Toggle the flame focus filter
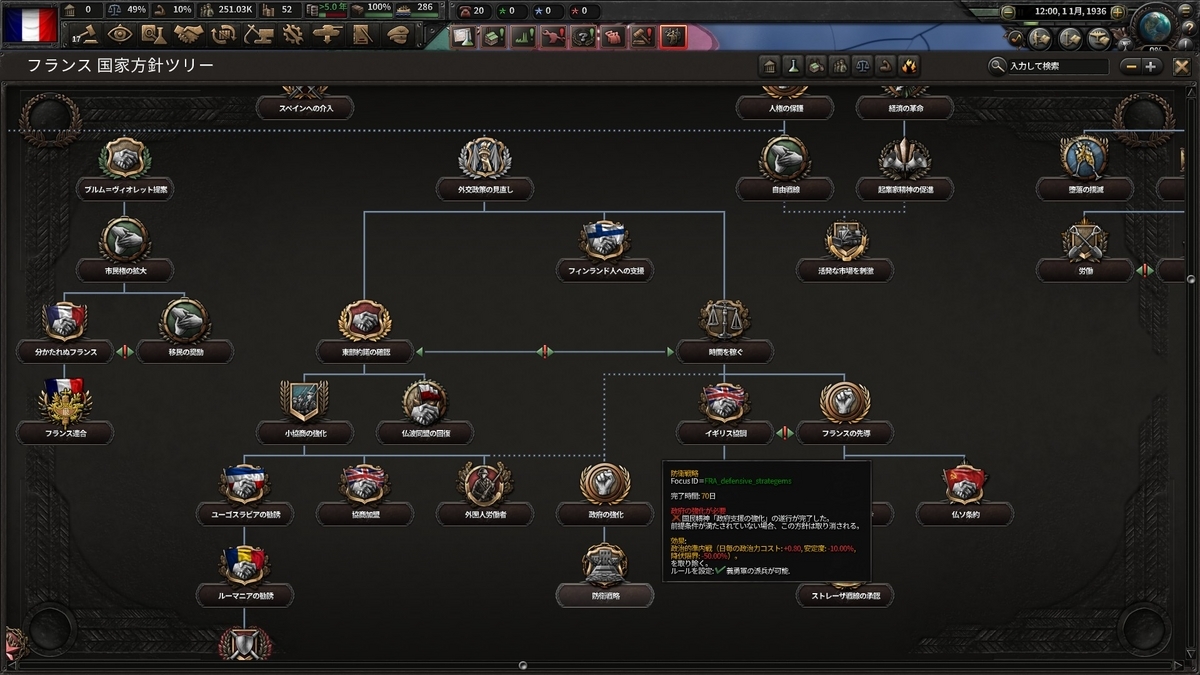 tap(906, 67)
